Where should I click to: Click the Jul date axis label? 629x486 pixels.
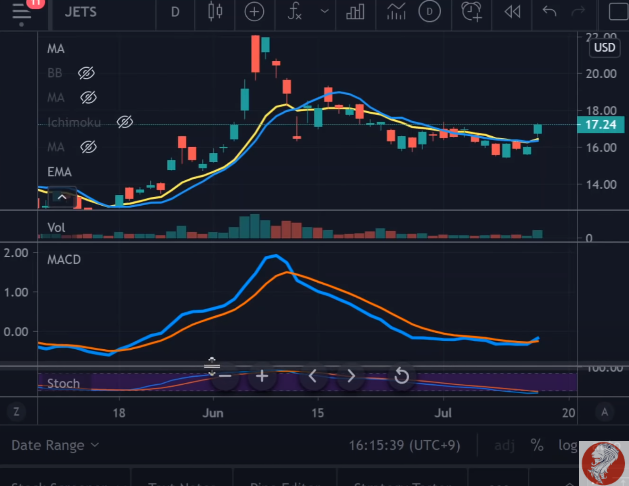click(443, 413)
